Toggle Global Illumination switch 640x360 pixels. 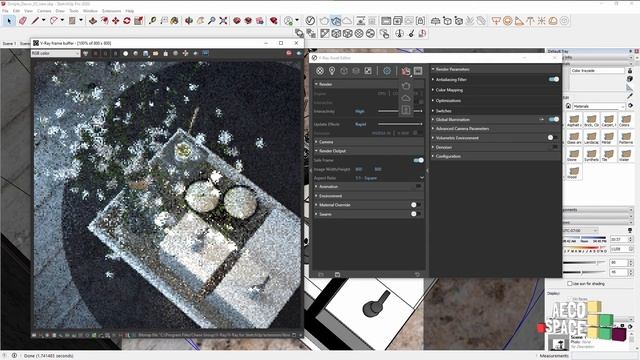point(553,119)
